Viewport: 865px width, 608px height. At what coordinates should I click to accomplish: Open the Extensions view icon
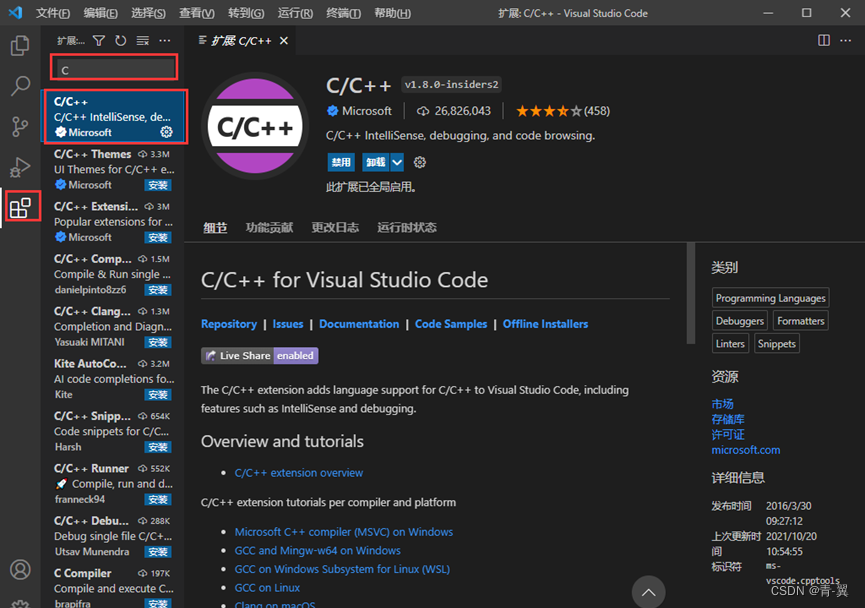20,208
